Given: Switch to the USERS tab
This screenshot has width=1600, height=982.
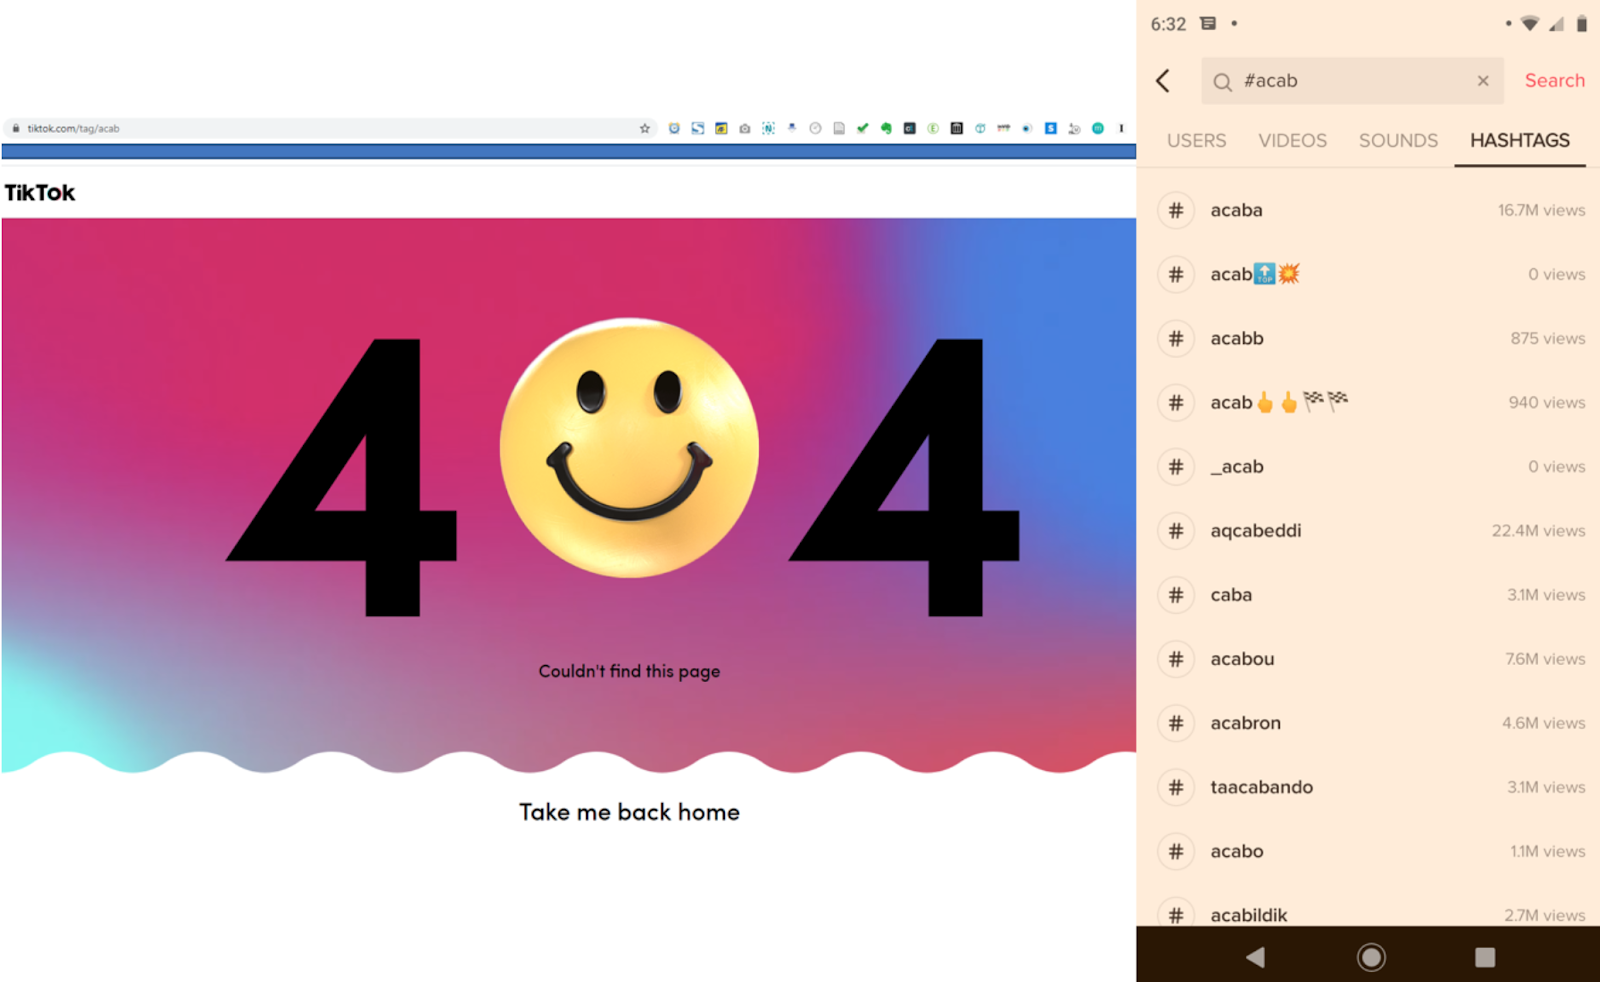Looking at the screenshot, I should [1196, 141].
